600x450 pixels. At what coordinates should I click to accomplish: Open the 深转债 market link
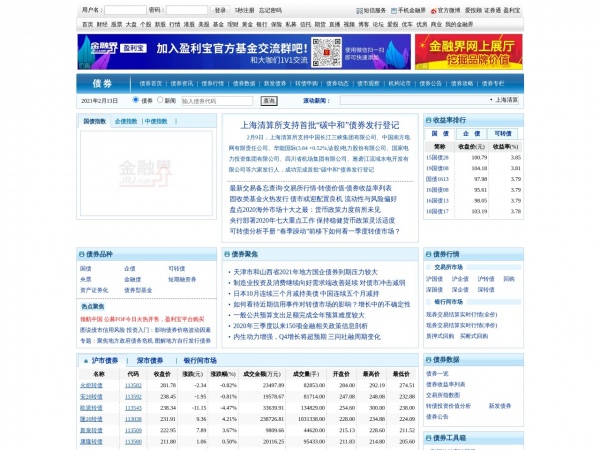pos(486,290)
